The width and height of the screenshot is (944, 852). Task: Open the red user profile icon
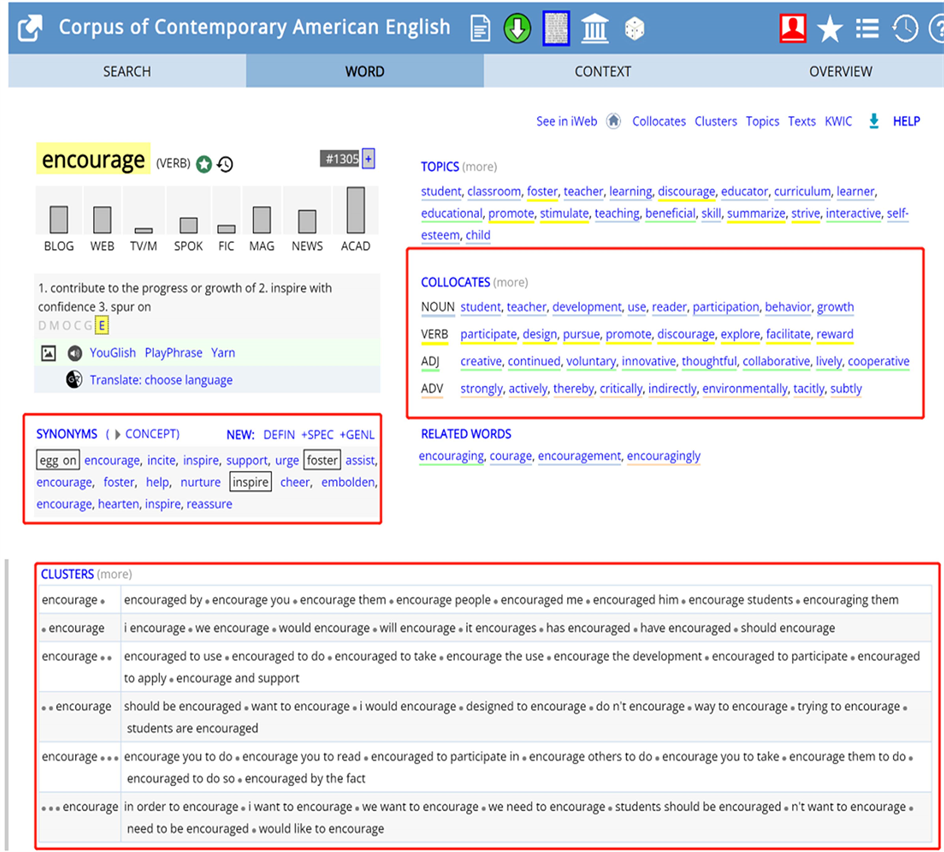[793, 29]
